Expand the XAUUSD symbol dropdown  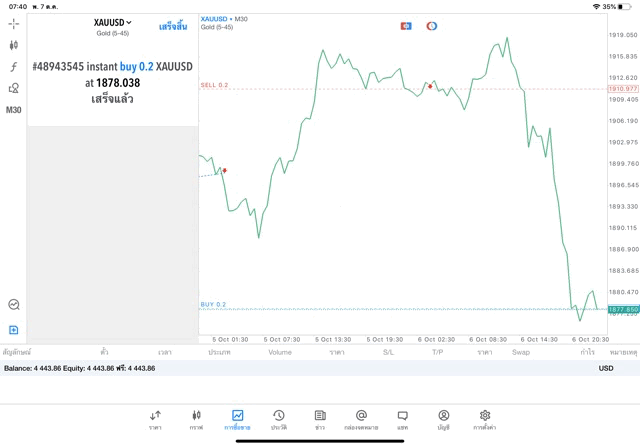(x=113, y=23)
